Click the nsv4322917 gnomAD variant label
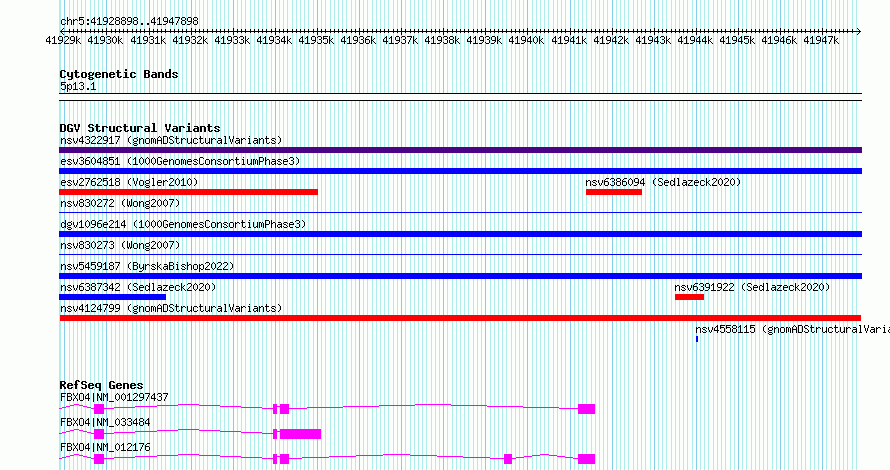The width and height of the screenshot is (890, 470). (171, 140)
